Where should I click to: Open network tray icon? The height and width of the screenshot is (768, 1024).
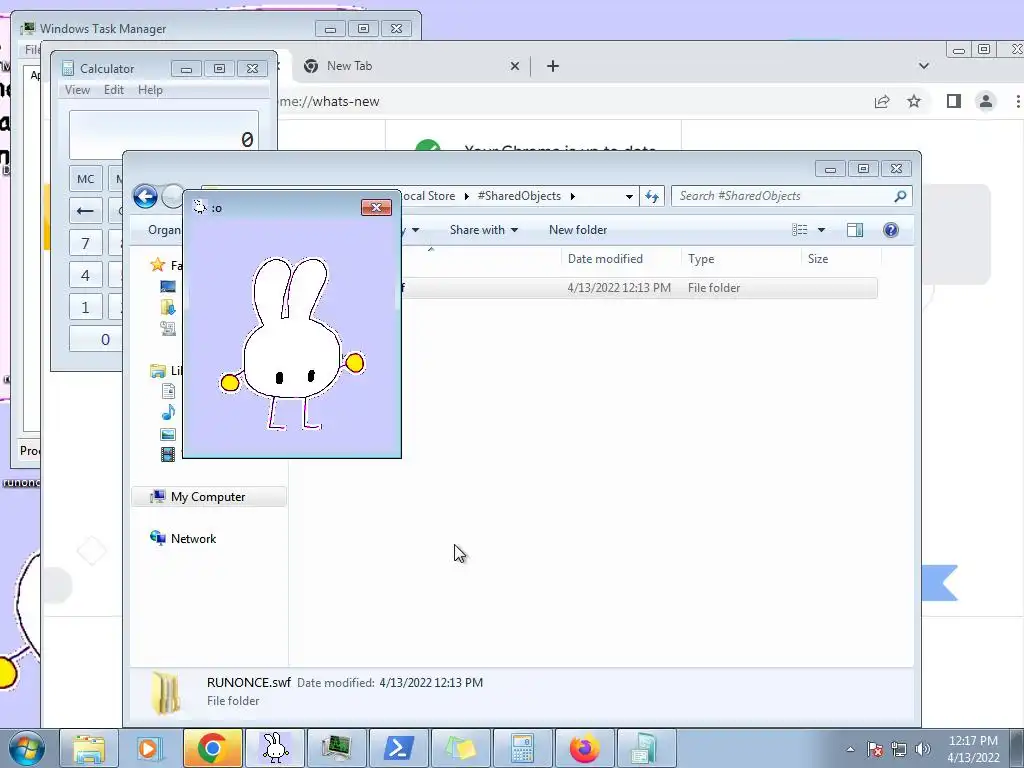899,749
